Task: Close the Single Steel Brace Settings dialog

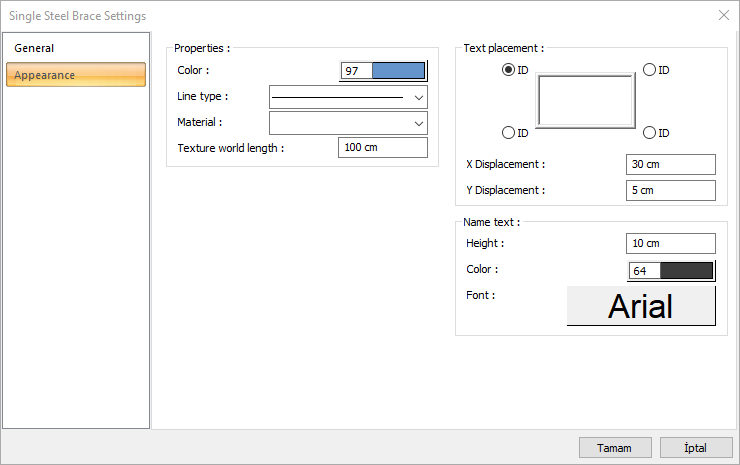Action: tap(723, 15)
